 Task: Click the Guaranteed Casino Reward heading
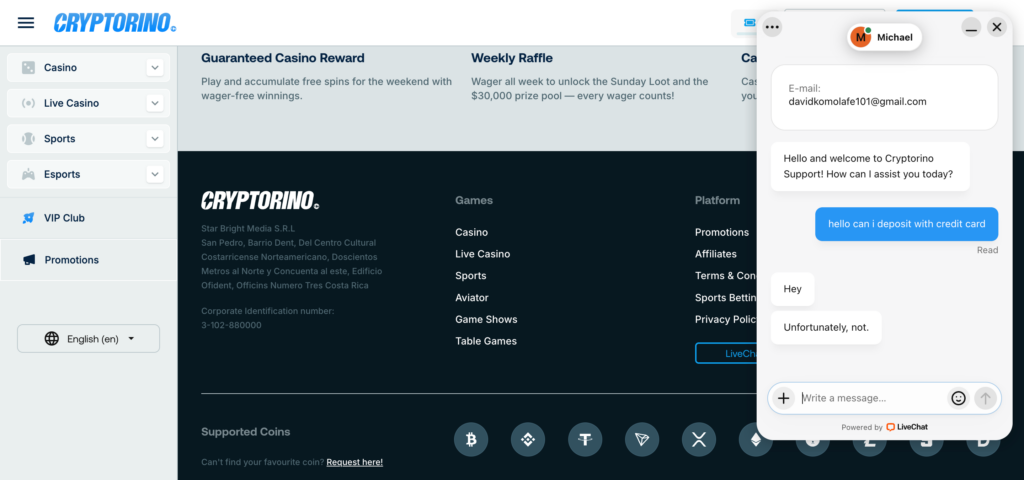coord(283,58)
